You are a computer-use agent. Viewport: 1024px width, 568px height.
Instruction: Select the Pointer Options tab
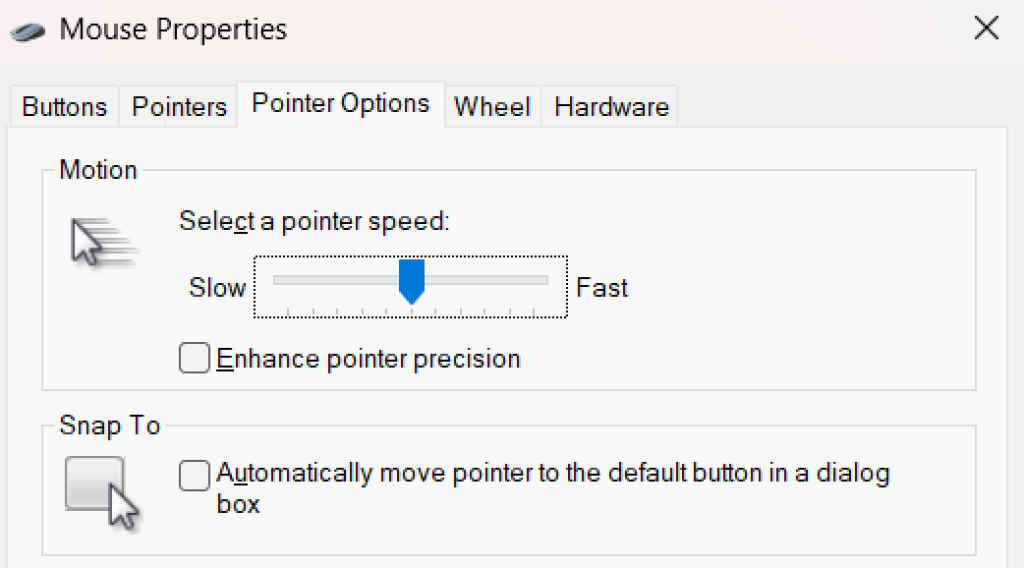point(340,104)
